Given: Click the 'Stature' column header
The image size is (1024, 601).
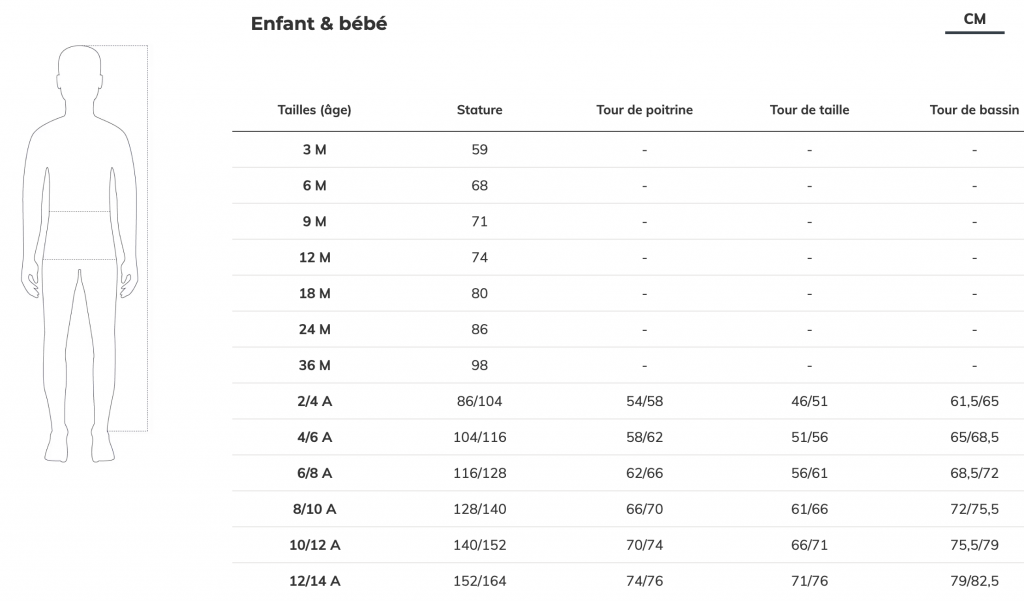Looking at the screenshot, I should coord(479,110).
